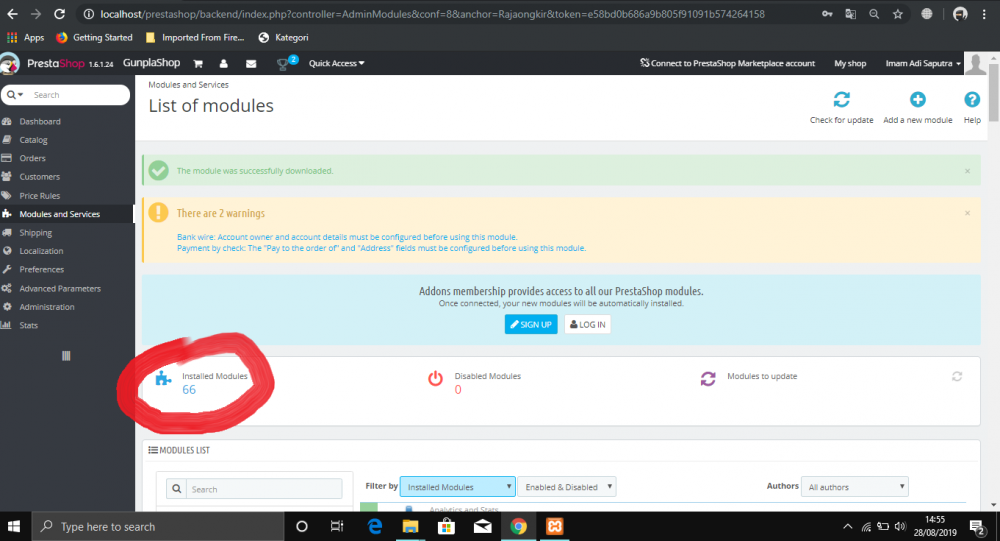1000x541 pixels.
Task: Open Preferences in the sidebar
Action: coord(41,270)
